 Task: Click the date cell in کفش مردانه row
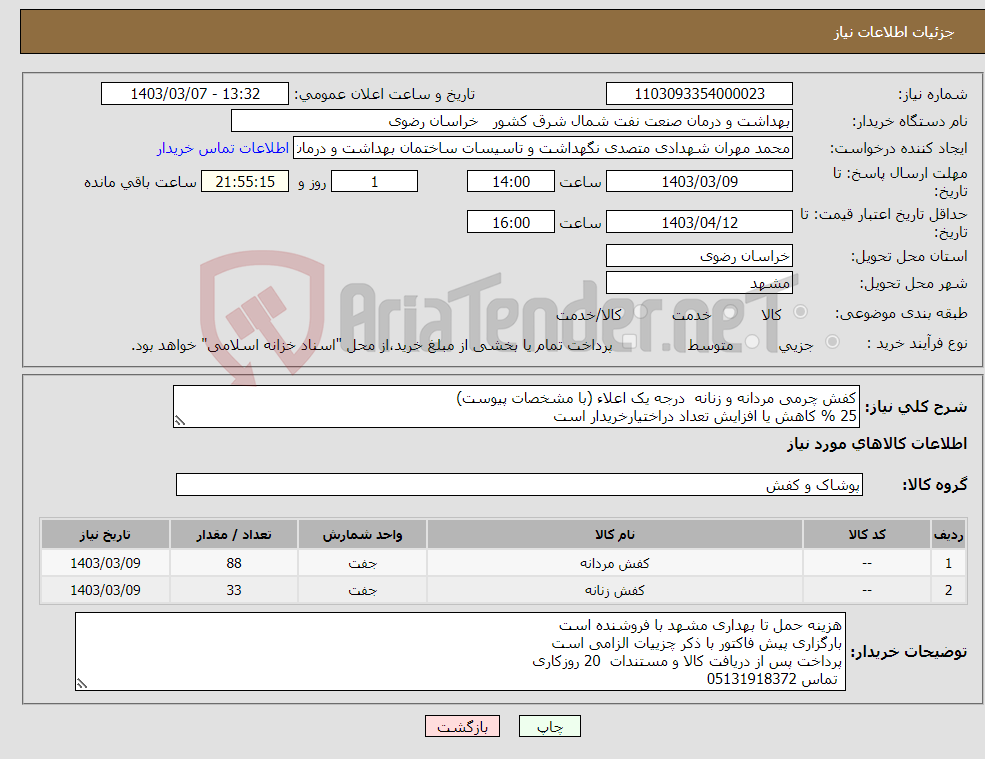click(x=106, y=563)
